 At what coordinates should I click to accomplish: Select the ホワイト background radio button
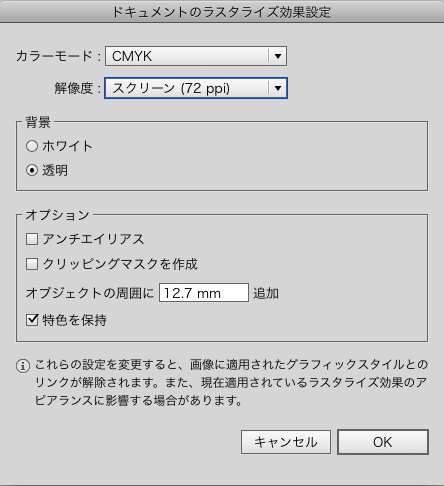tap(32, 146)
